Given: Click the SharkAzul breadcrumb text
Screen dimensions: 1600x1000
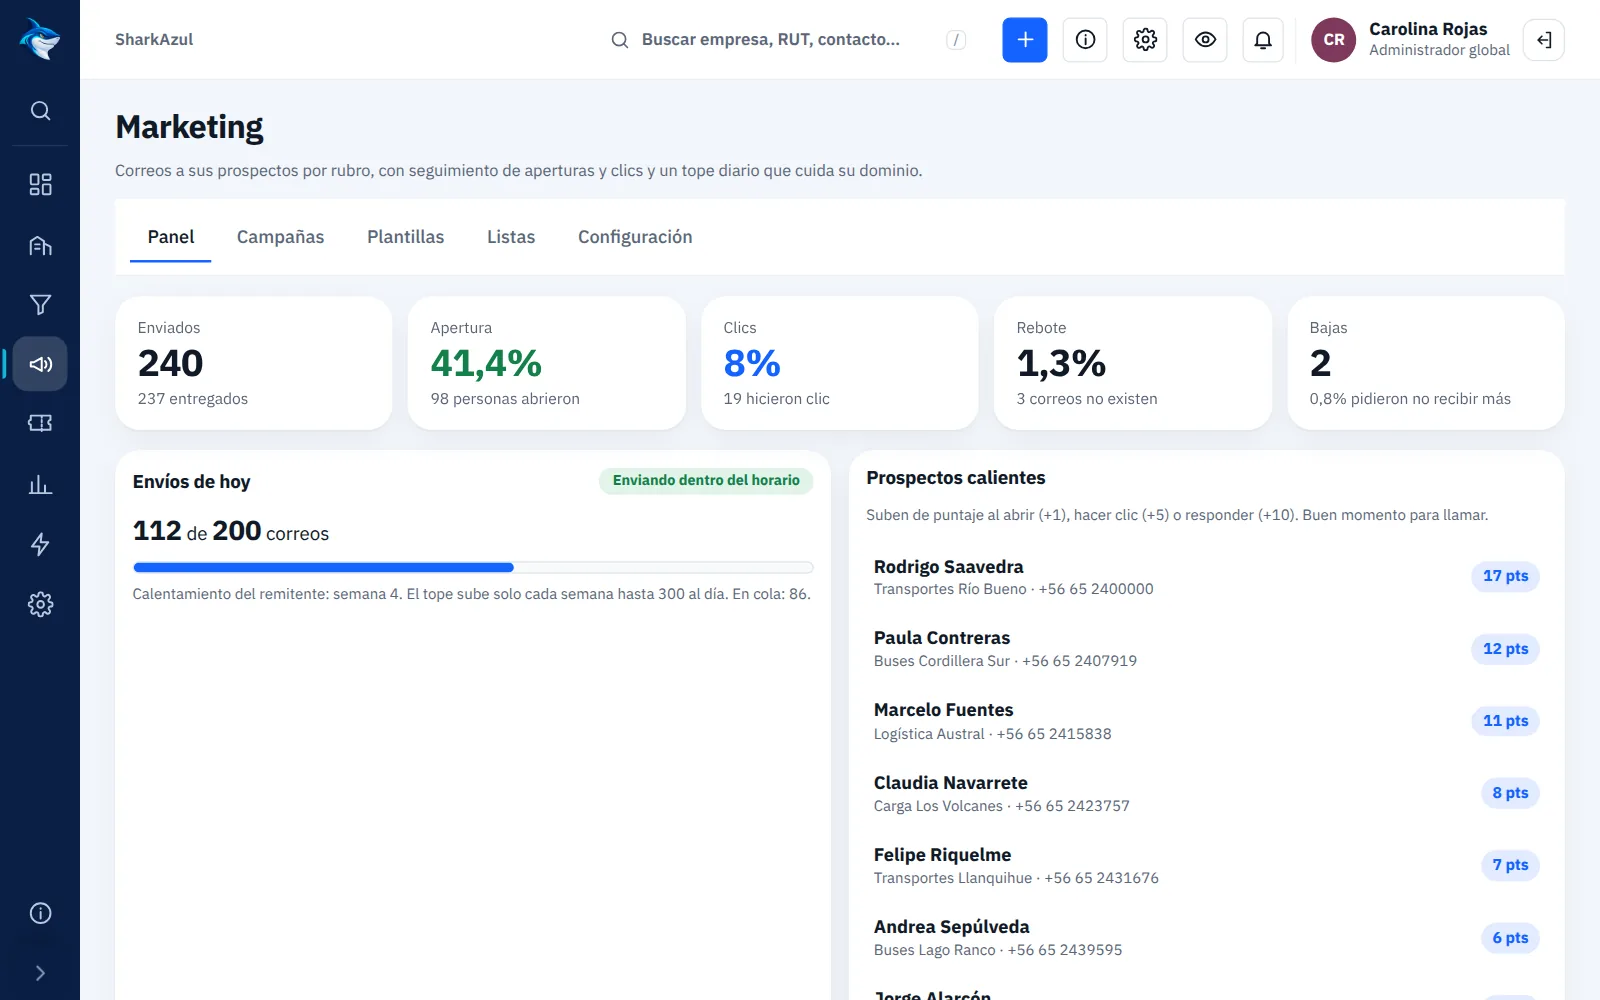Looking at the screenshot, I should click(x=154, y=40).
